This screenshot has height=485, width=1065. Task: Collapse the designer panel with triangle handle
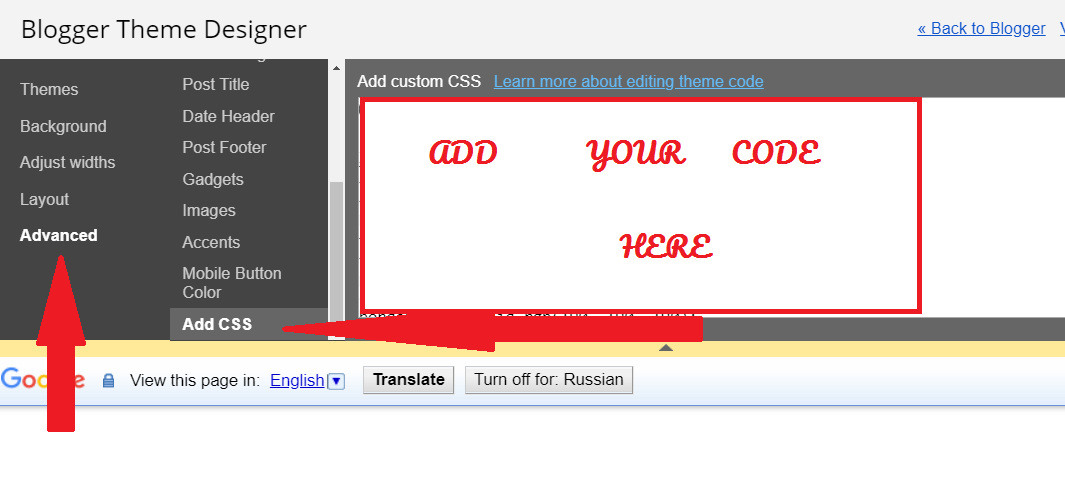tap(666, 348)
